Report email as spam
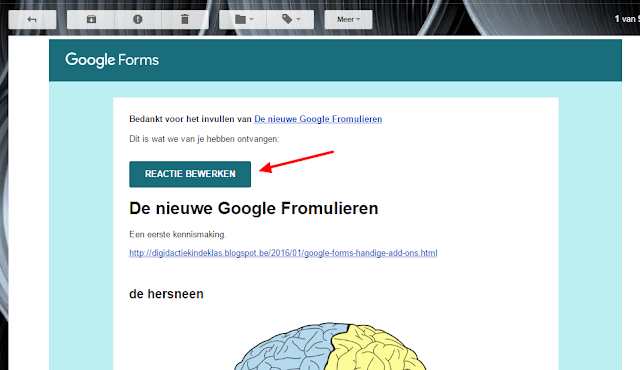Screen dimensions: 640x370 click(138, 20)
